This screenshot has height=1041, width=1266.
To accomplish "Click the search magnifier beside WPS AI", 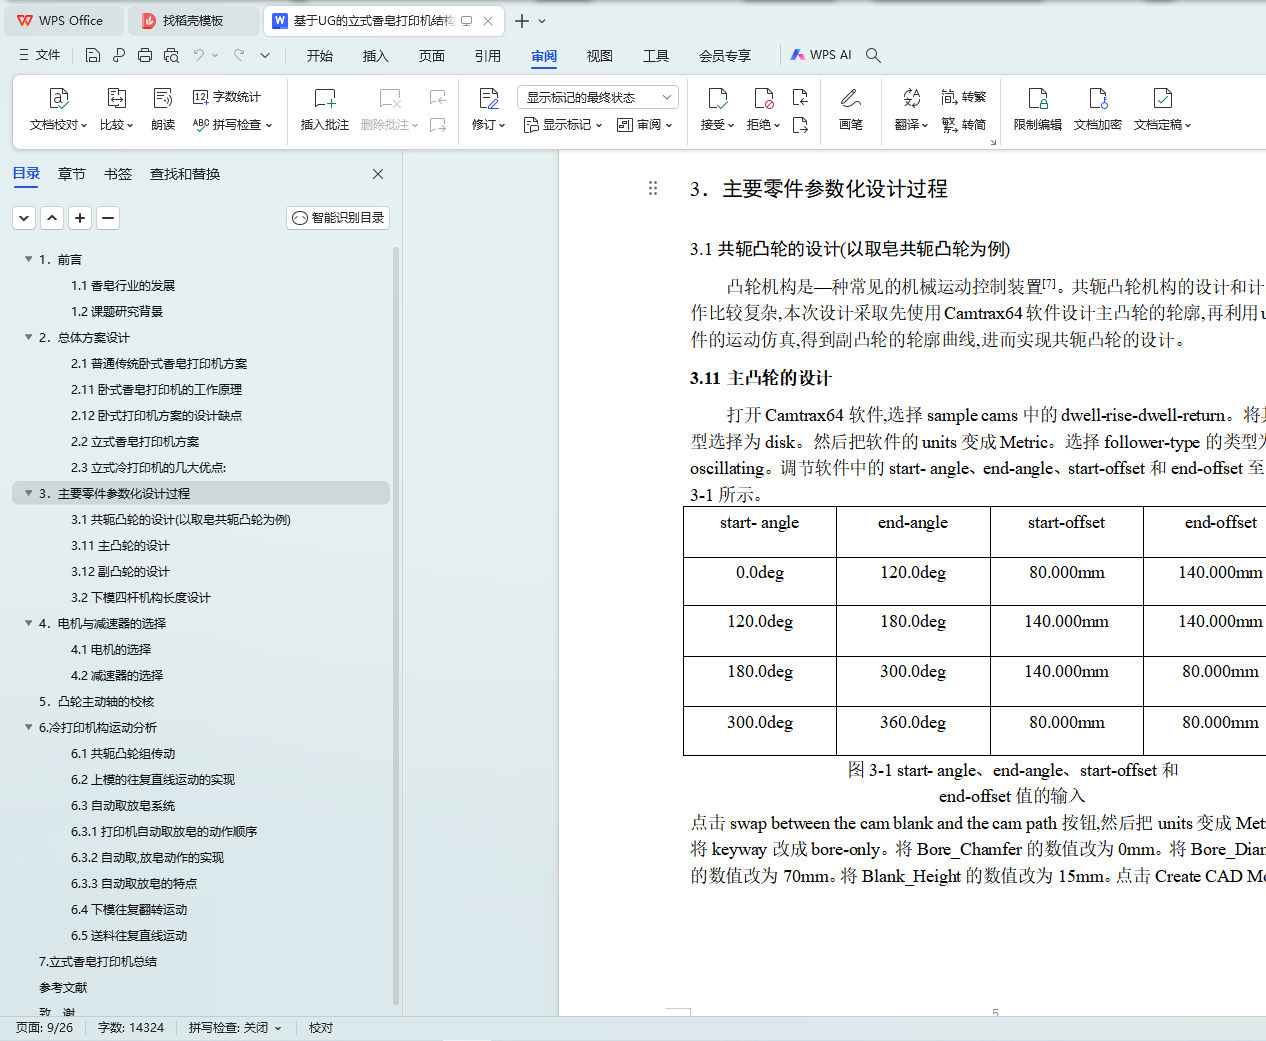I will [873, 55].
